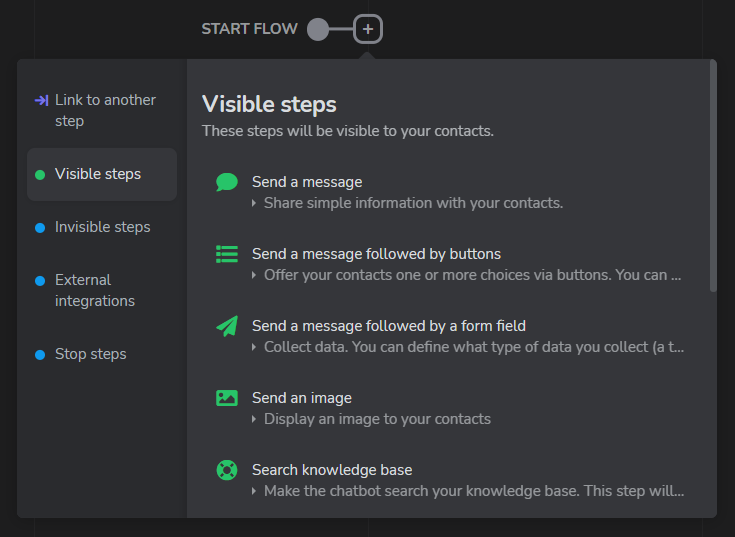
Task: Click the green list icon for buttons step
Action: pyautogui.click(x=227, y=254)
